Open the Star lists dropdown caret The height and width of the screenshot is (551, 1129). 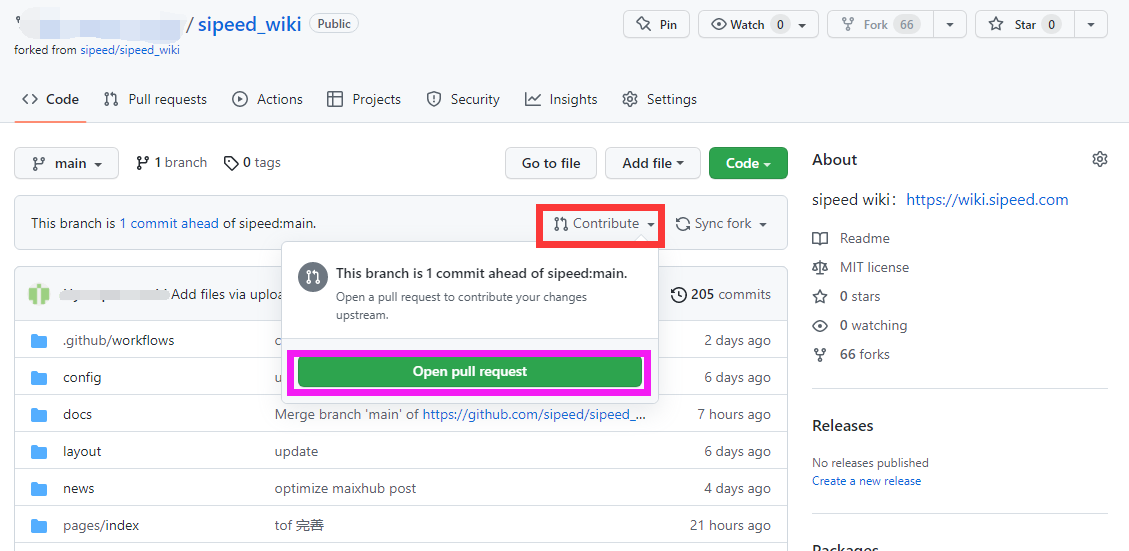(x=1092, y=24)
